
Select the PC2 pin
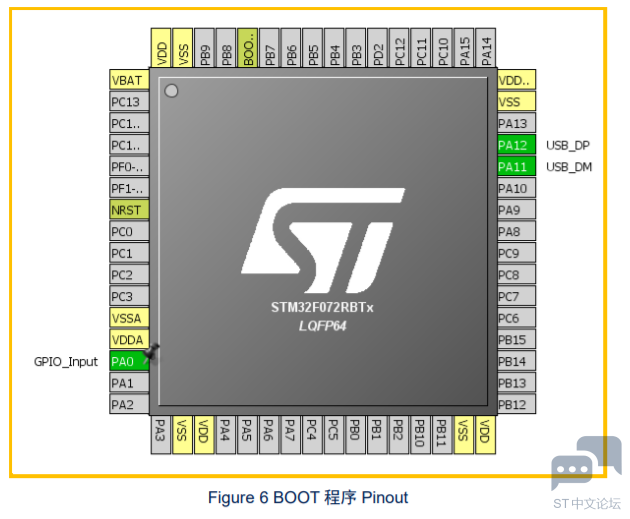coord(129,275)
